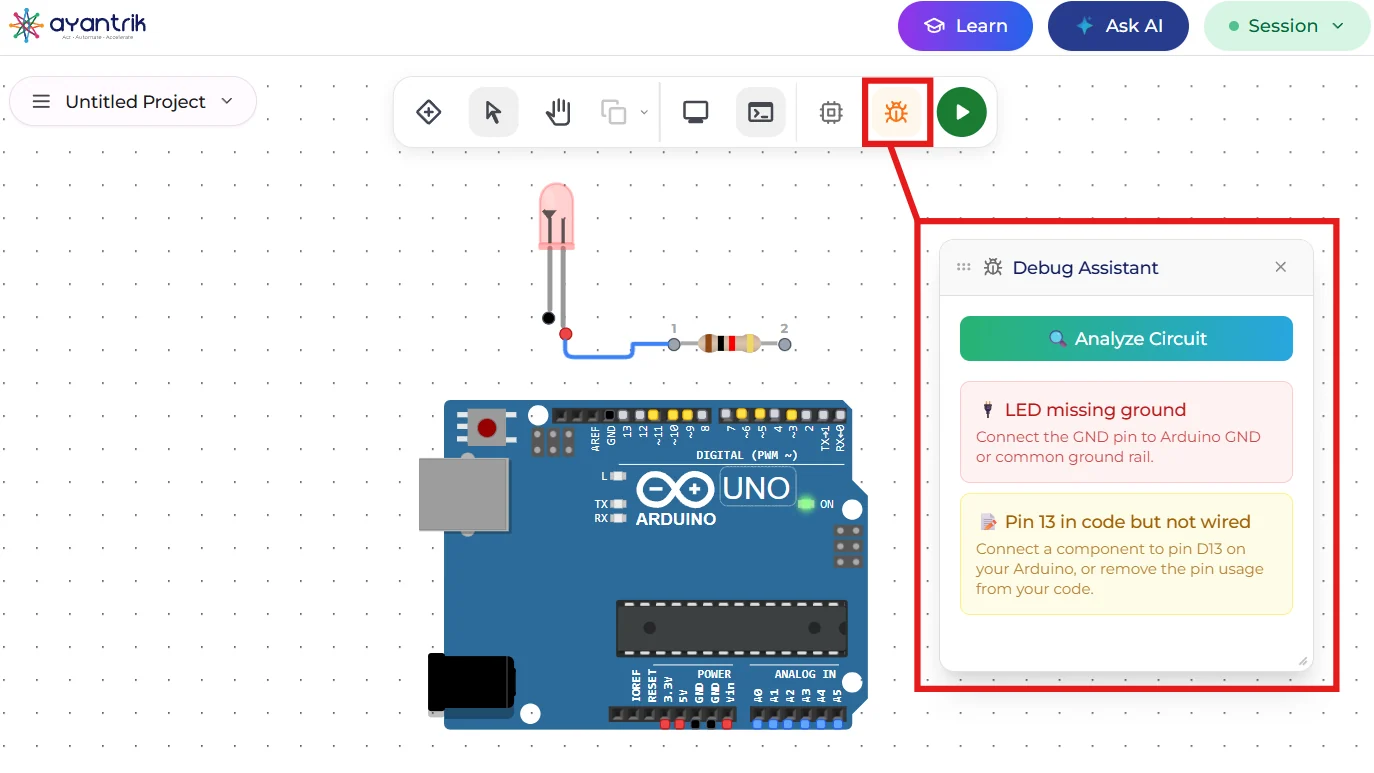Click the Ayantrik logo
The image size is (1374, 773).
click(77, 26)
